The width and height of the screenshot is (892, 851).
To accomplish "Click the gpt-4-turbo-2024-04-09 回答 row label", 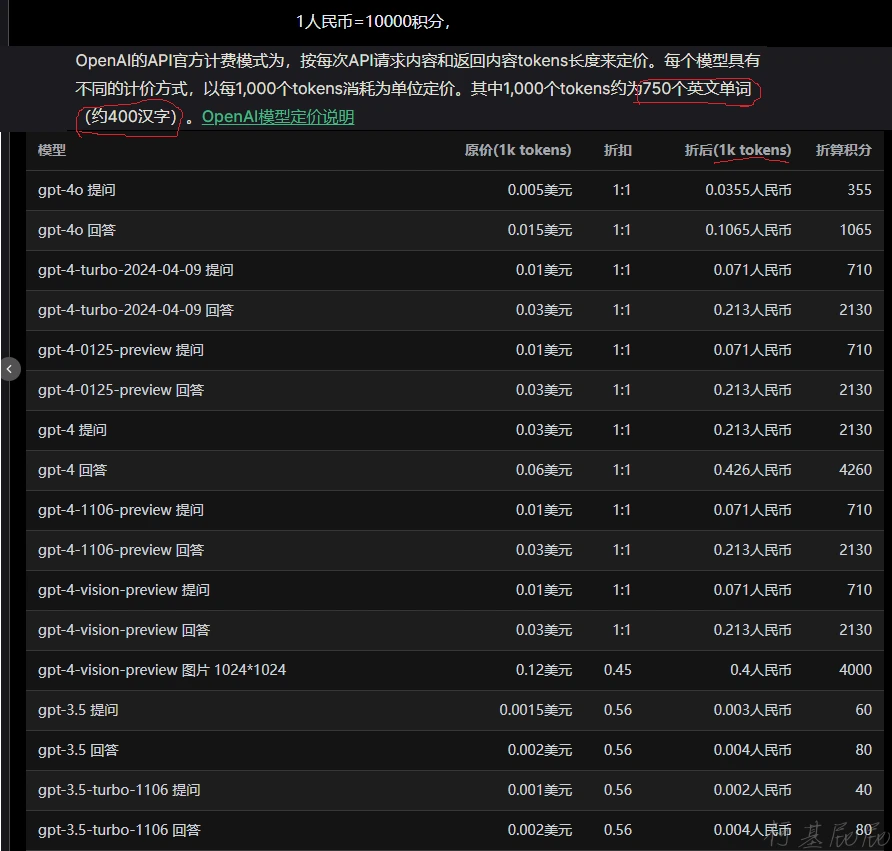I will click(x=135, y=310).
